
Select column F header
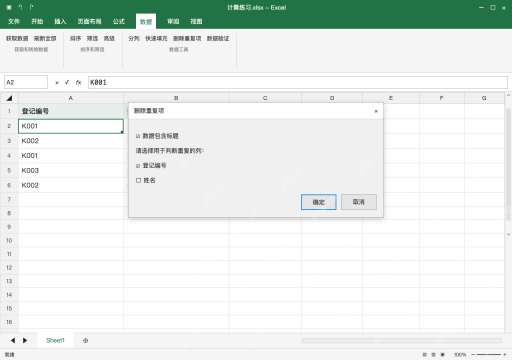point(442,98)
